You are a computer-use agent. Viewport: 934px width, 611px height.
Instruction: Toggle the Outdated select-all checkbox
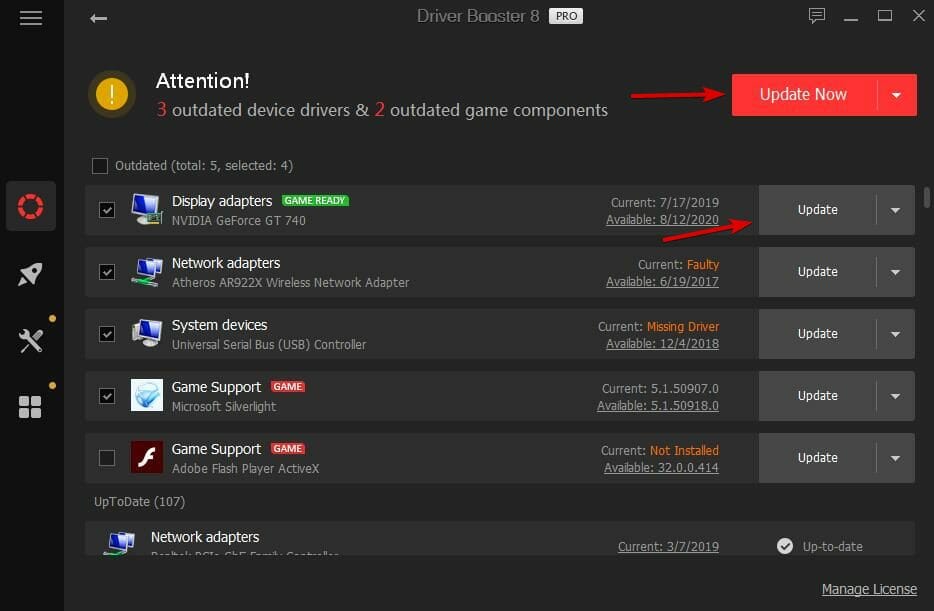[100, 166]
